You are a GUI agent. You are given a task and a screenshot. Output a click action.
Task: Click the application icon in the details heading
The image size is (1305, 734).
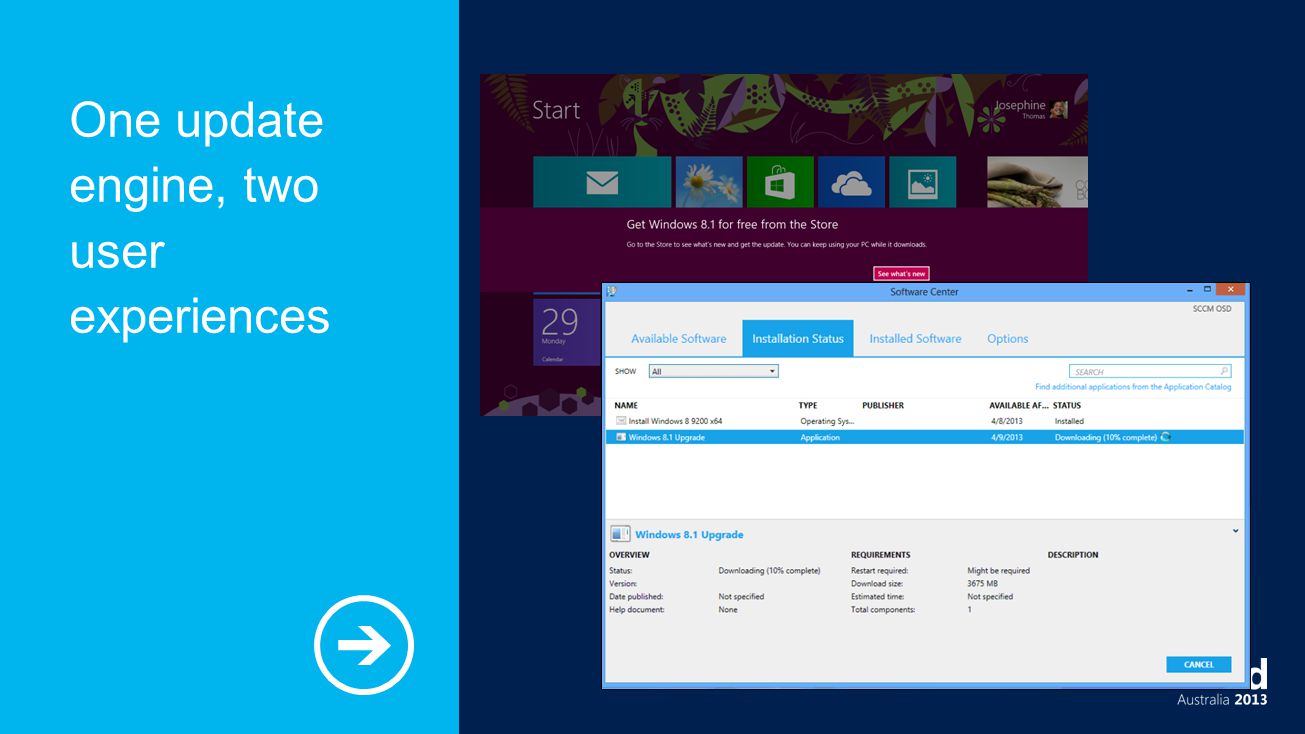click(x=620, y=534)
